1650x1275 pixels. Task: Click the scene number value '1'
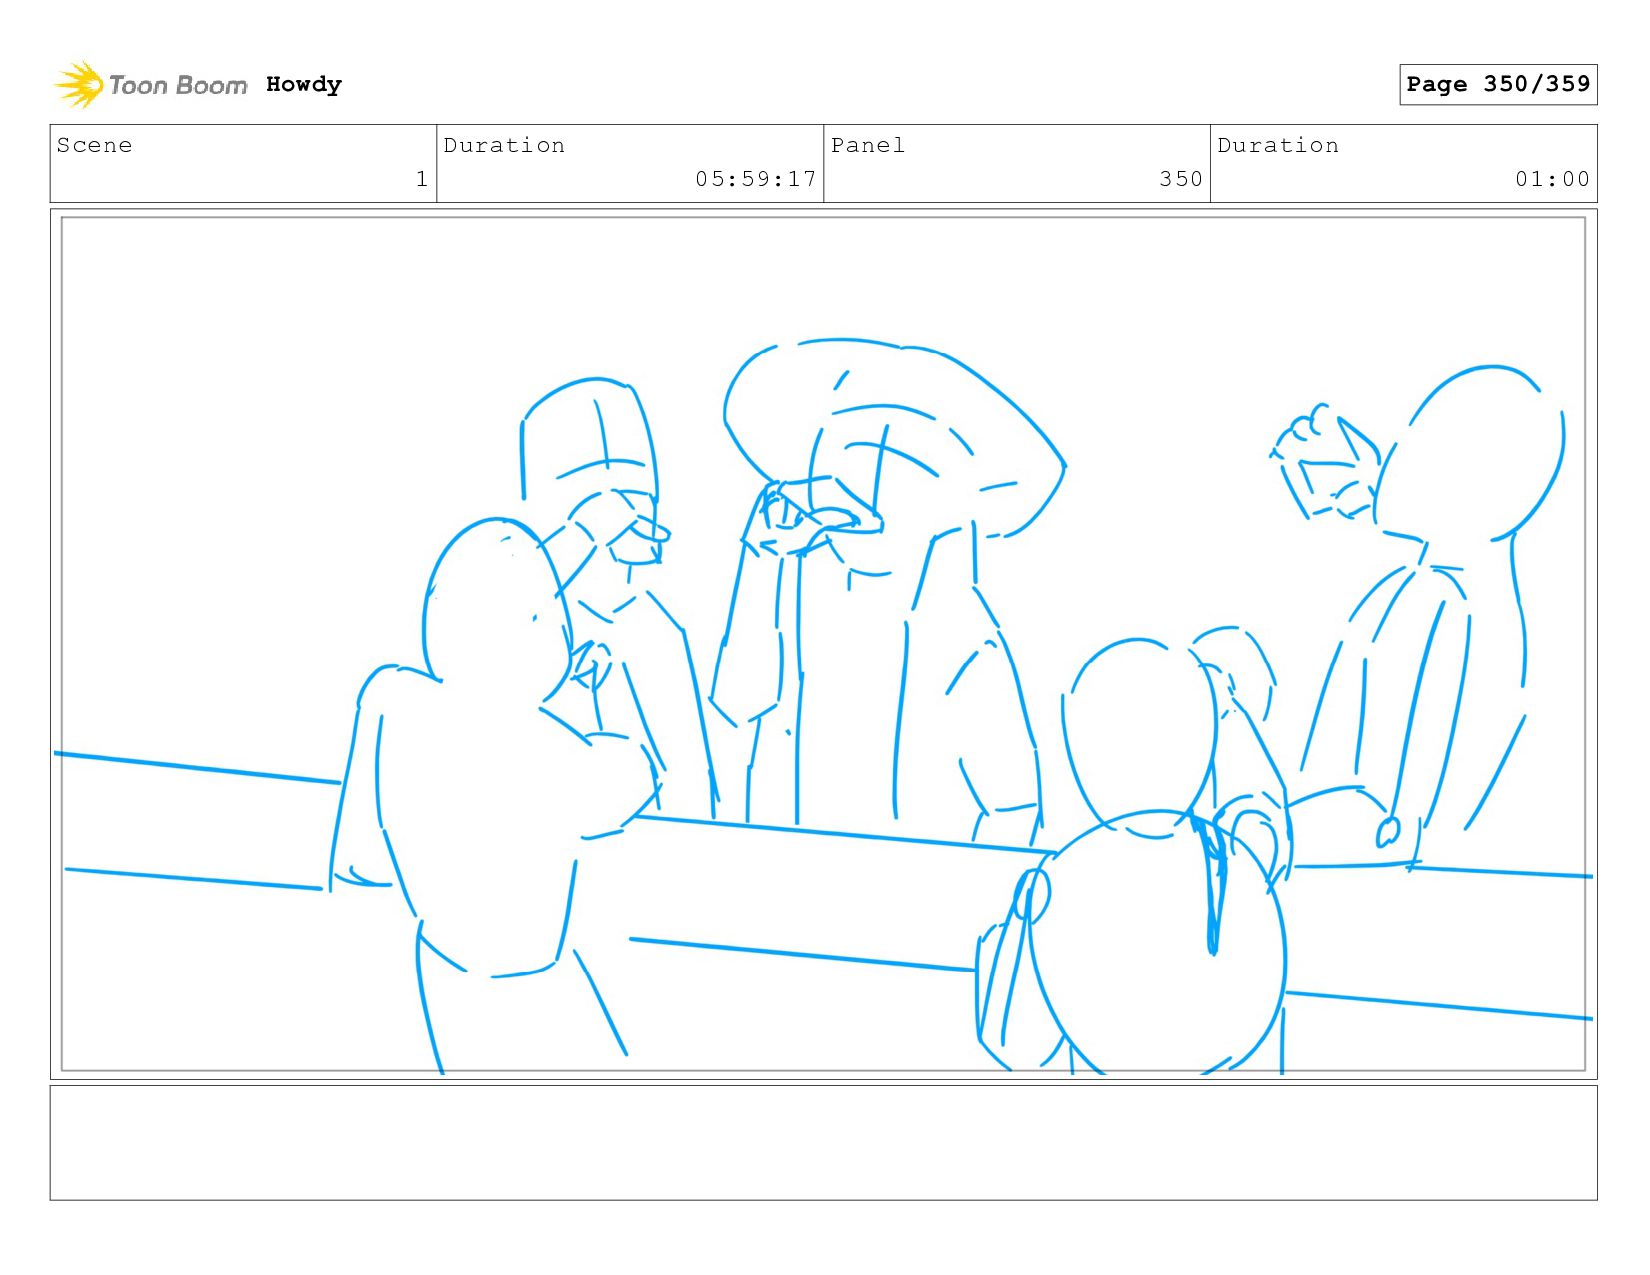click(422, 179)
